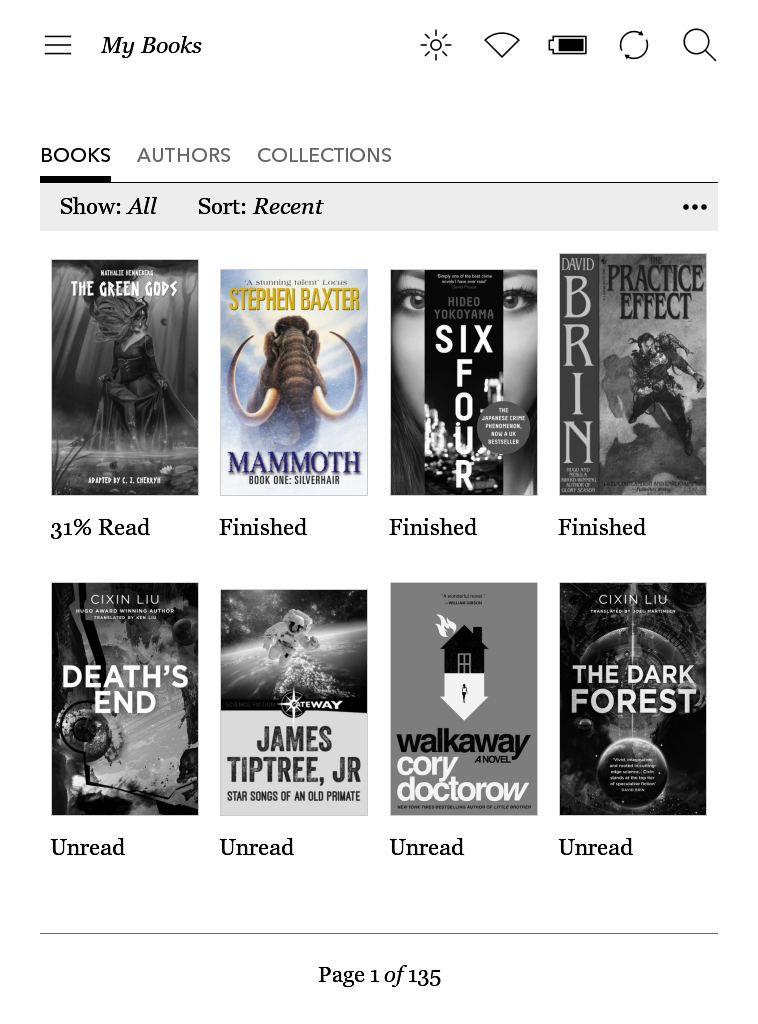Open search with the magnifier icon
The image size is (758, 1024).
(699, 45)
